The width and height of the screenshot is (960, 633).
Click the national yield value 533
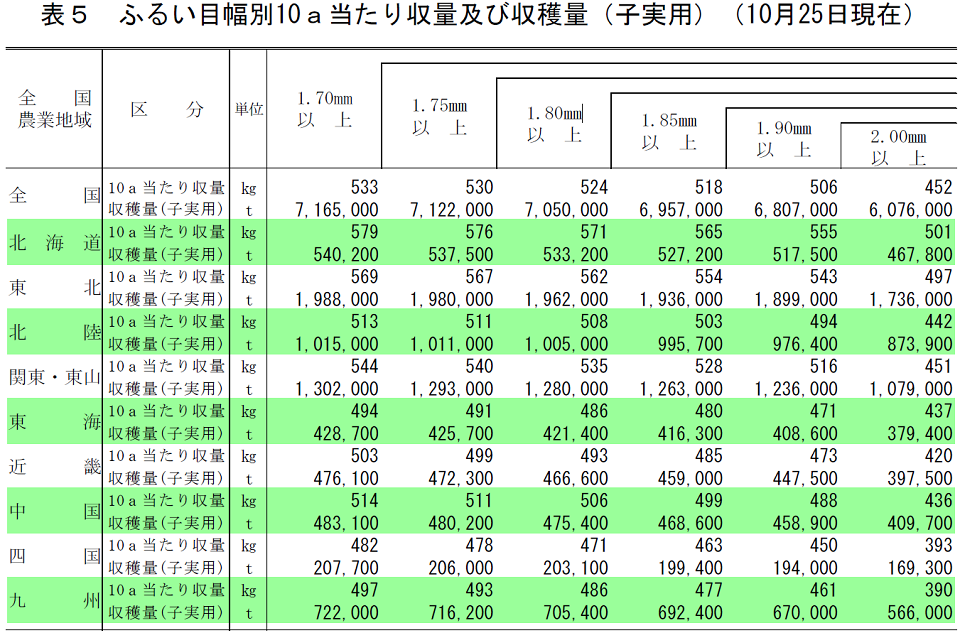[364, 187]
